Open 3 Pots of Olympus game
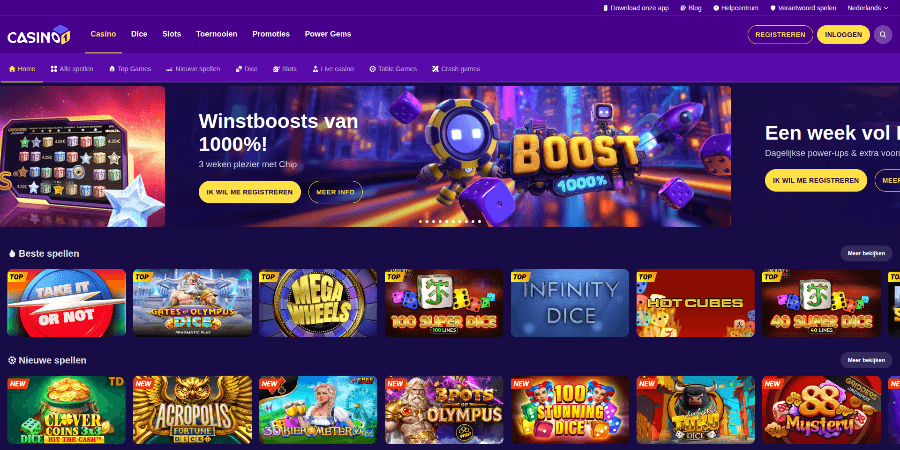The image size is (900, 450). (444, 410)
